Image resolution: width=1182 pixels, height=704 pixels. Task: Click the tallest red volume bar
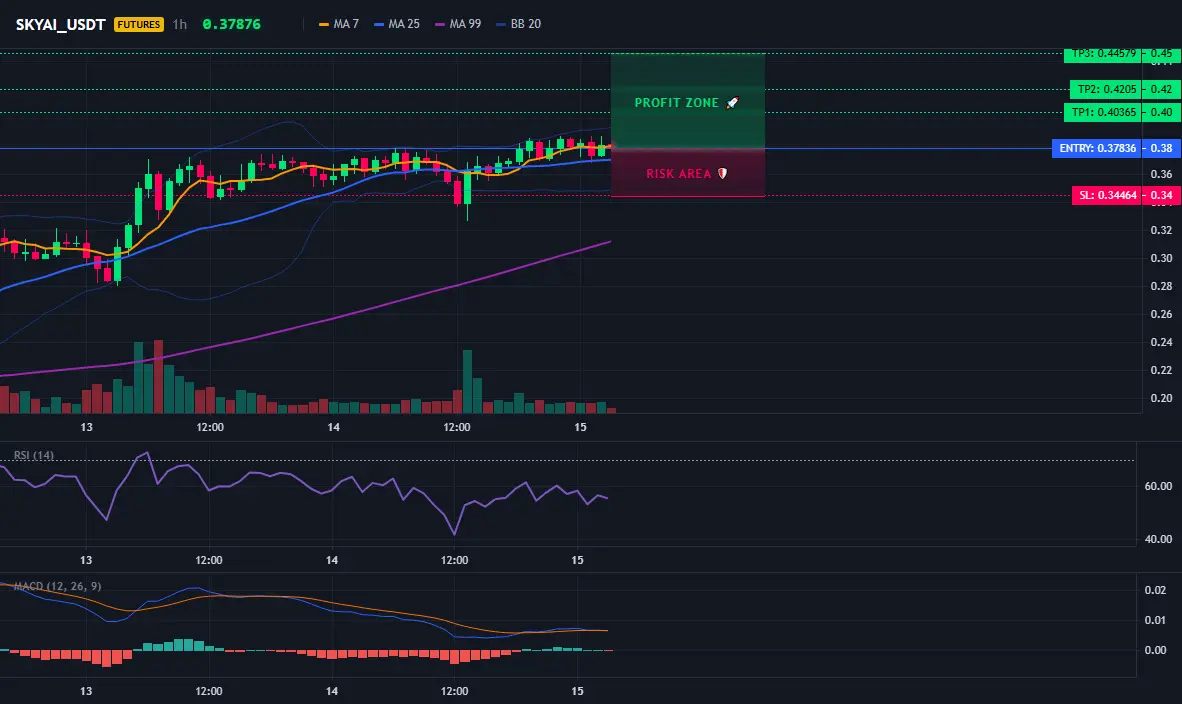(x=158, y=376)
